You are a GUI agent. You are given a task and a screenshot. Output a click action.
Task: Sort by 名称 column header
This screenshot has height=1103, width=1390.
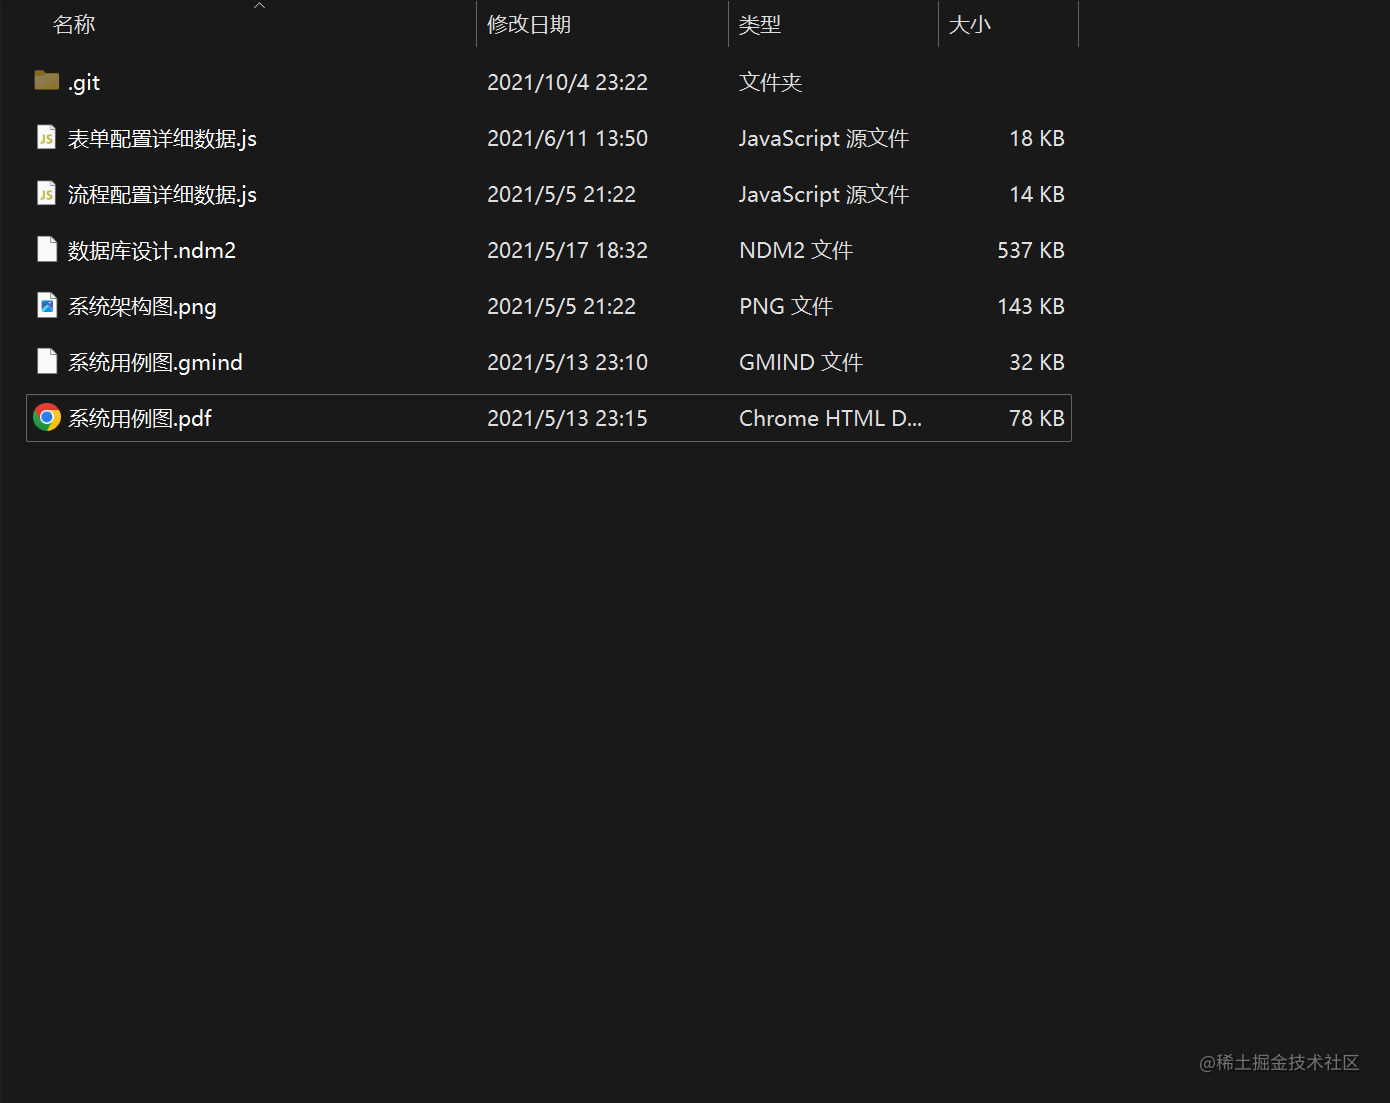(x=74, y=24)
